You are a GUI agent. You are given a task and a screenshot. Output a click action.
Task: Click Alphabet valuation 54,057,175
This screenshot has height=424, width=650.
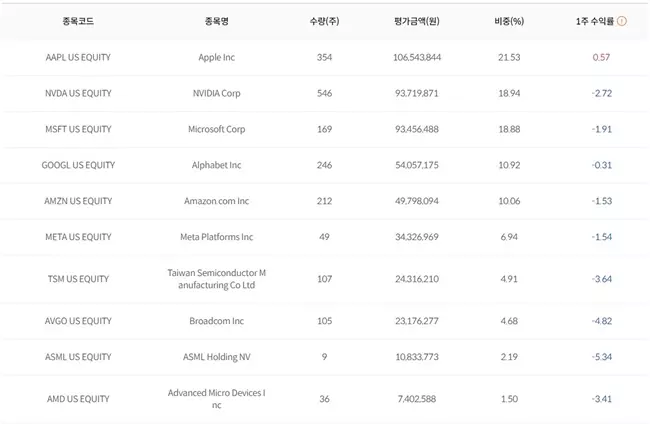click(x=417, y=165)
